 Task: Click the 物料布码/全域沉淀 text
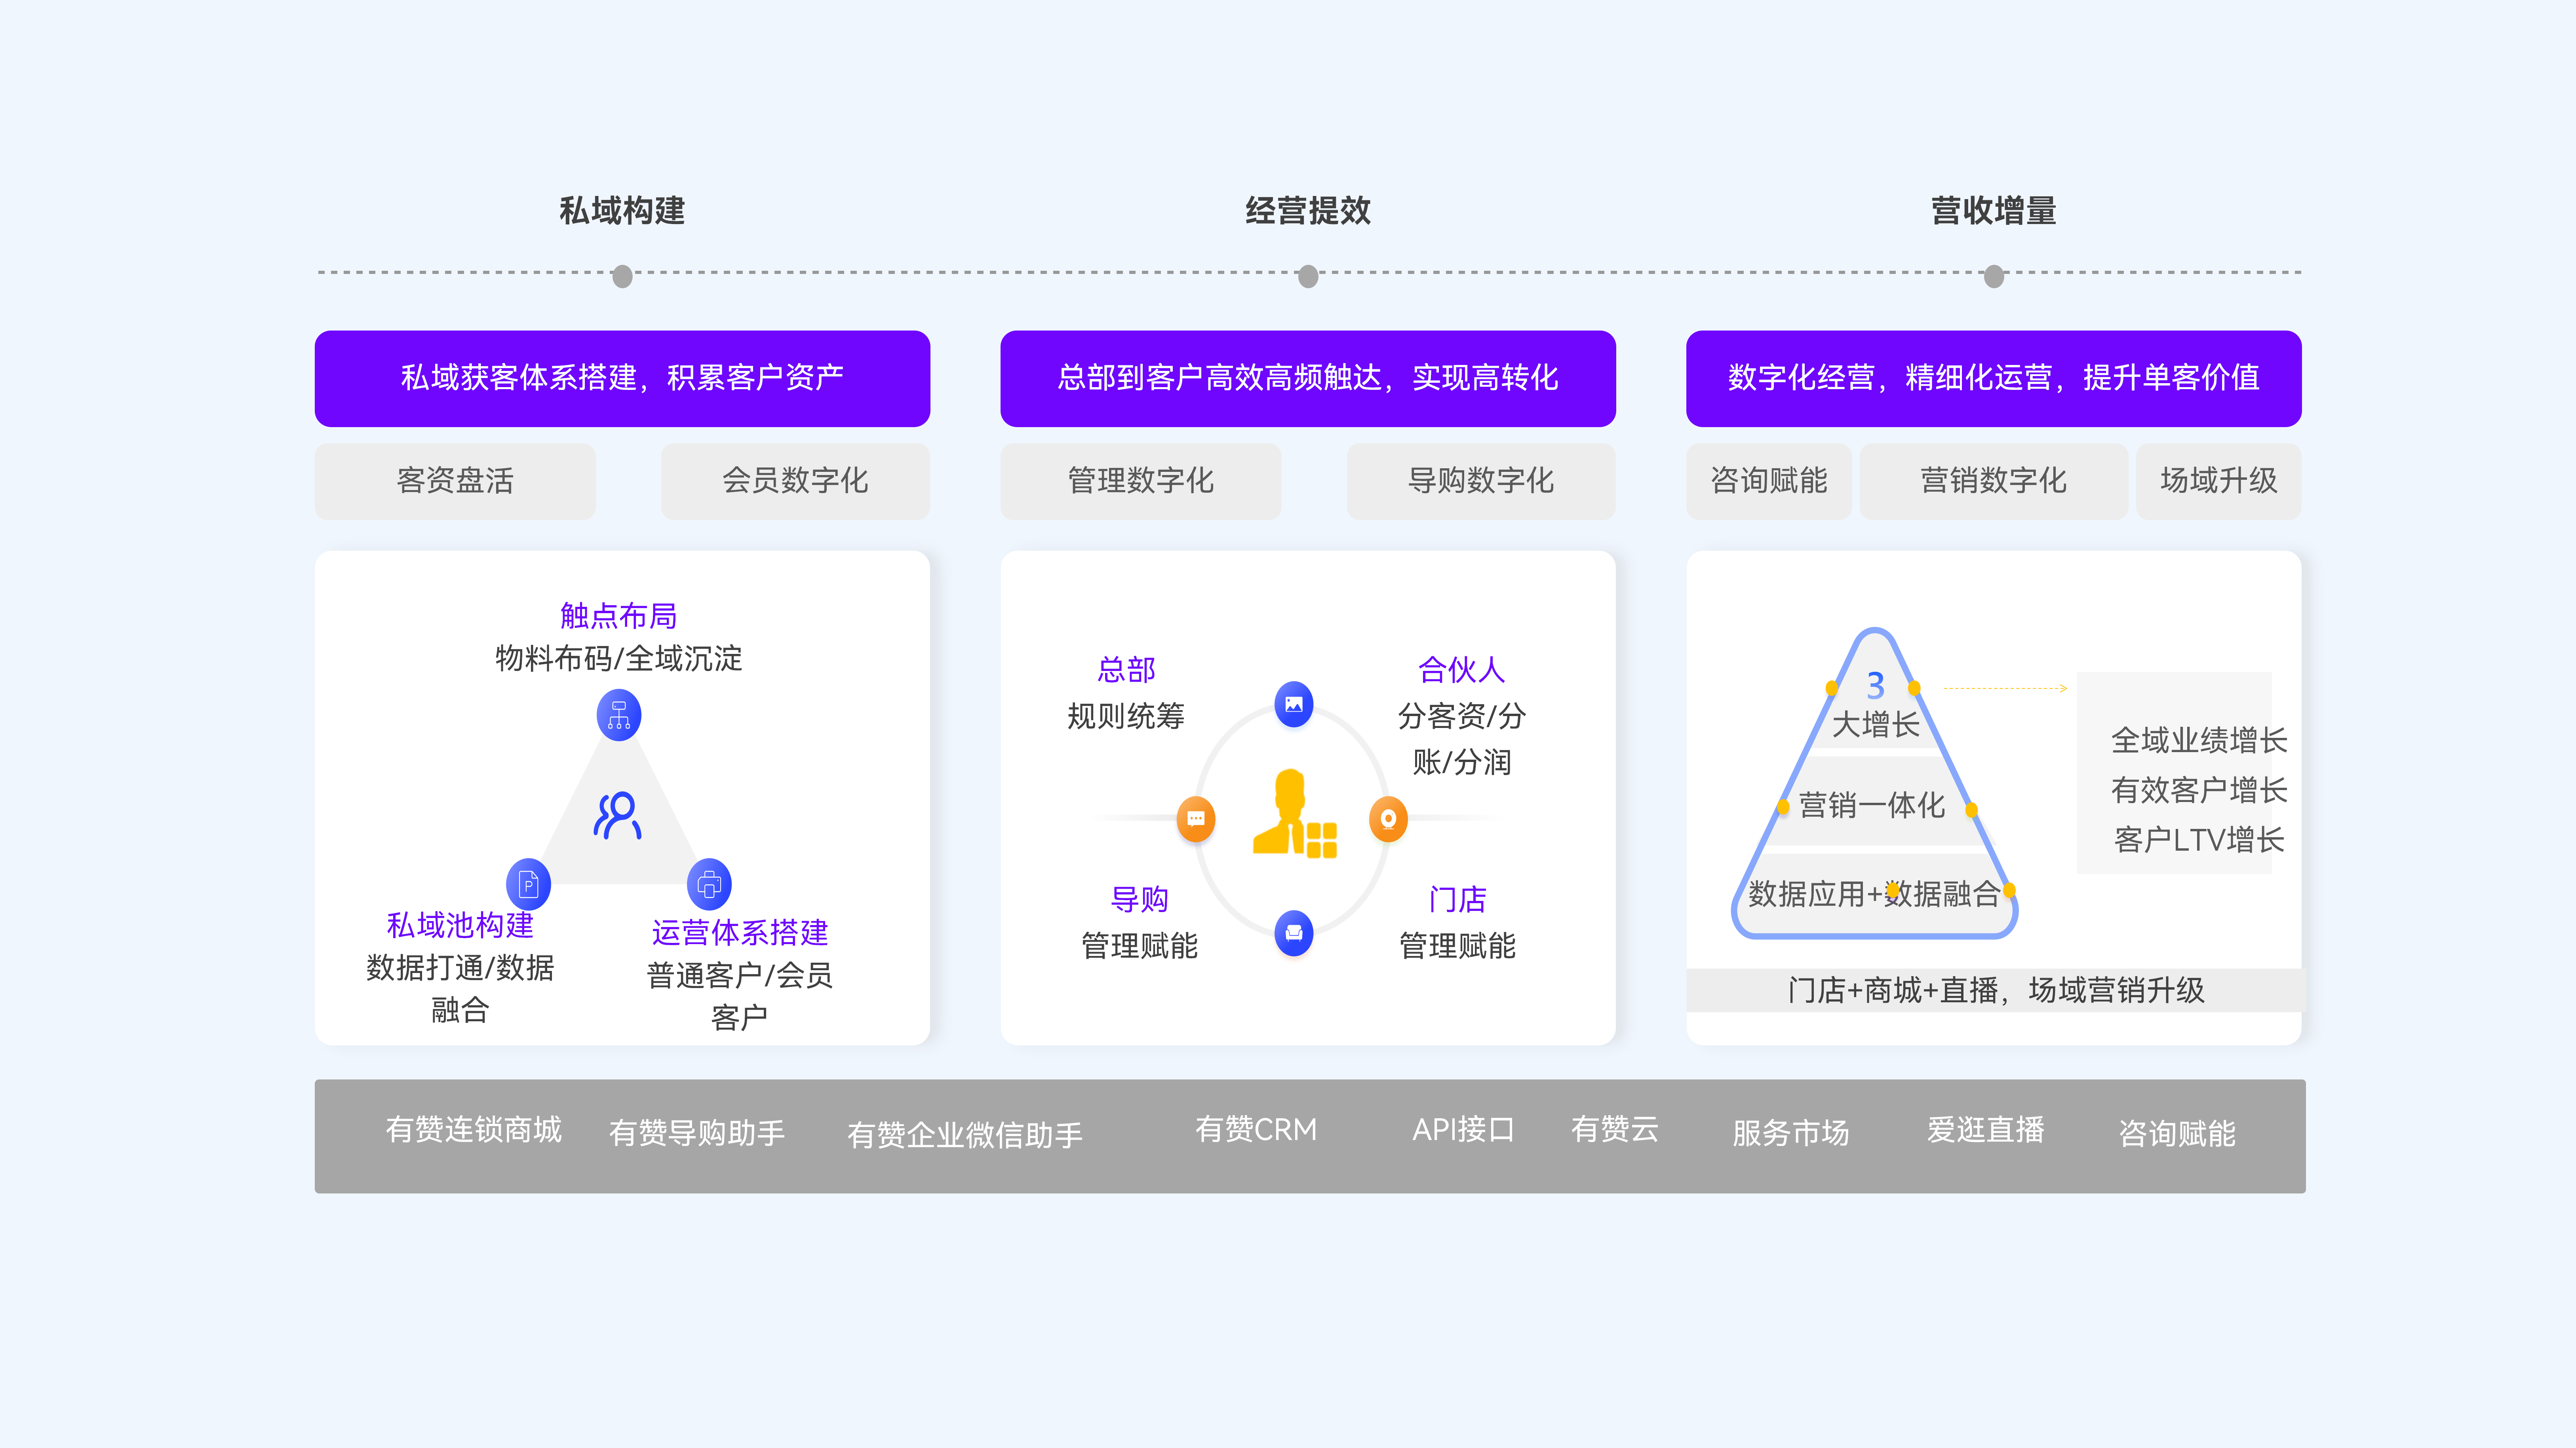pyautogui.click(x=618, y=659)
